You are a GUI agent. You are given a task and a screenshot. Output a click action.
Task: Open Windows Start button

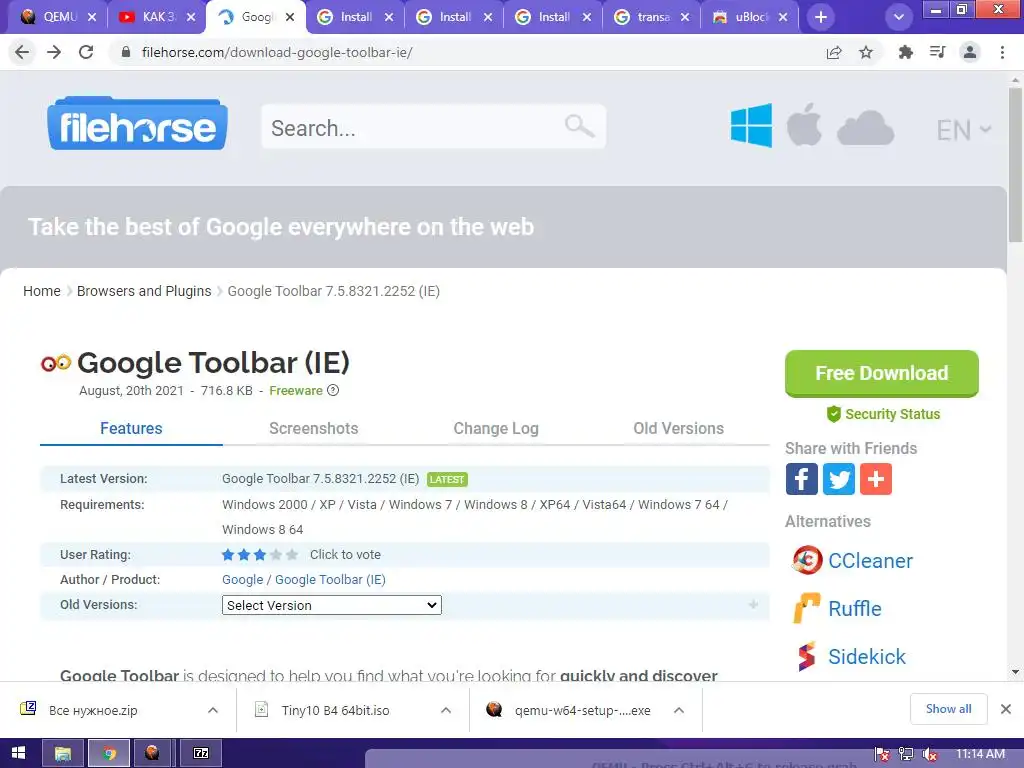(18, 753)
